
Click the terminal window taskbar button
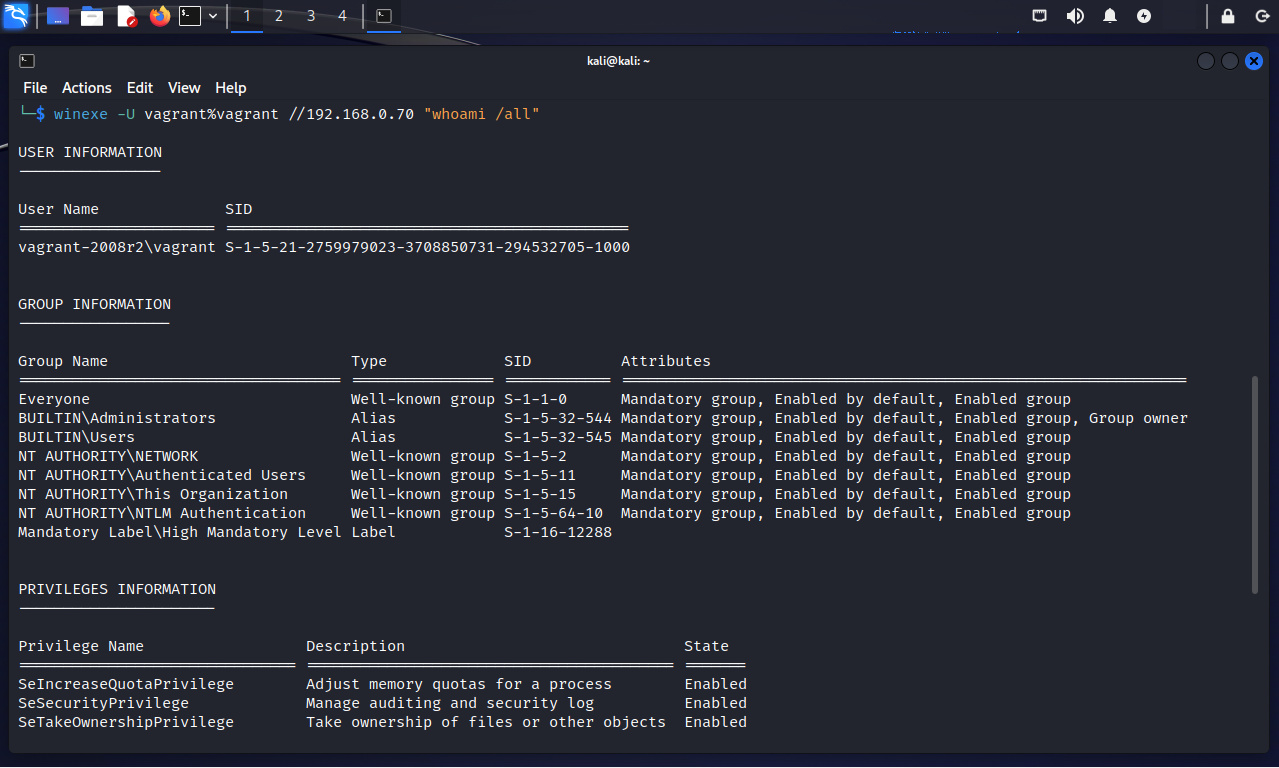click(x=383, y=16)
